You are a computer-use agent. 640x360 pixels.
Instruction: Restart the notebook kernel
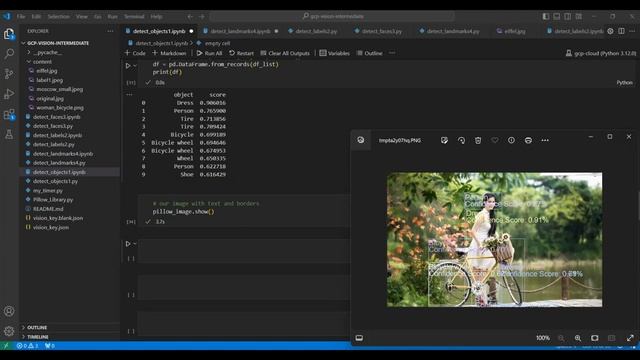241,53
